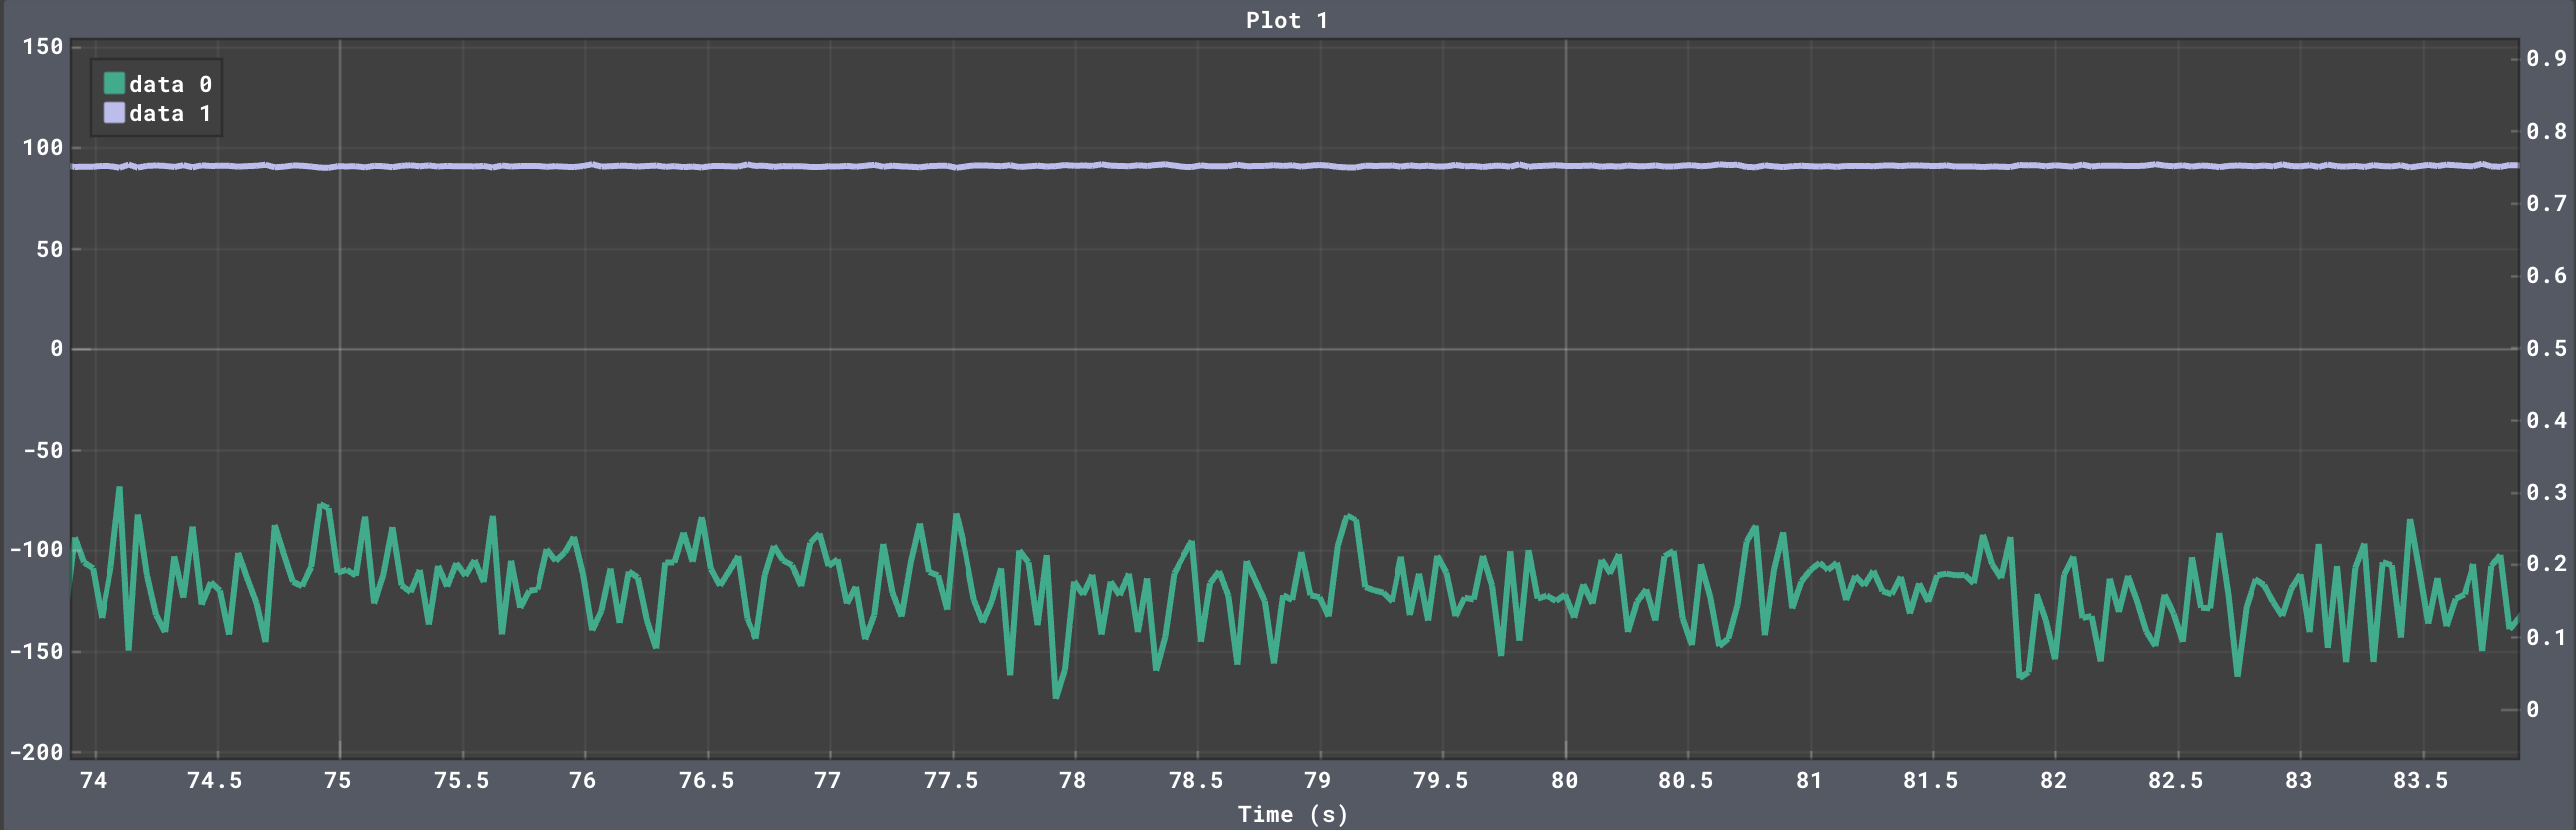Click the 0.3 label on right axis
2576x830 pixels.
click(2546, 492)
